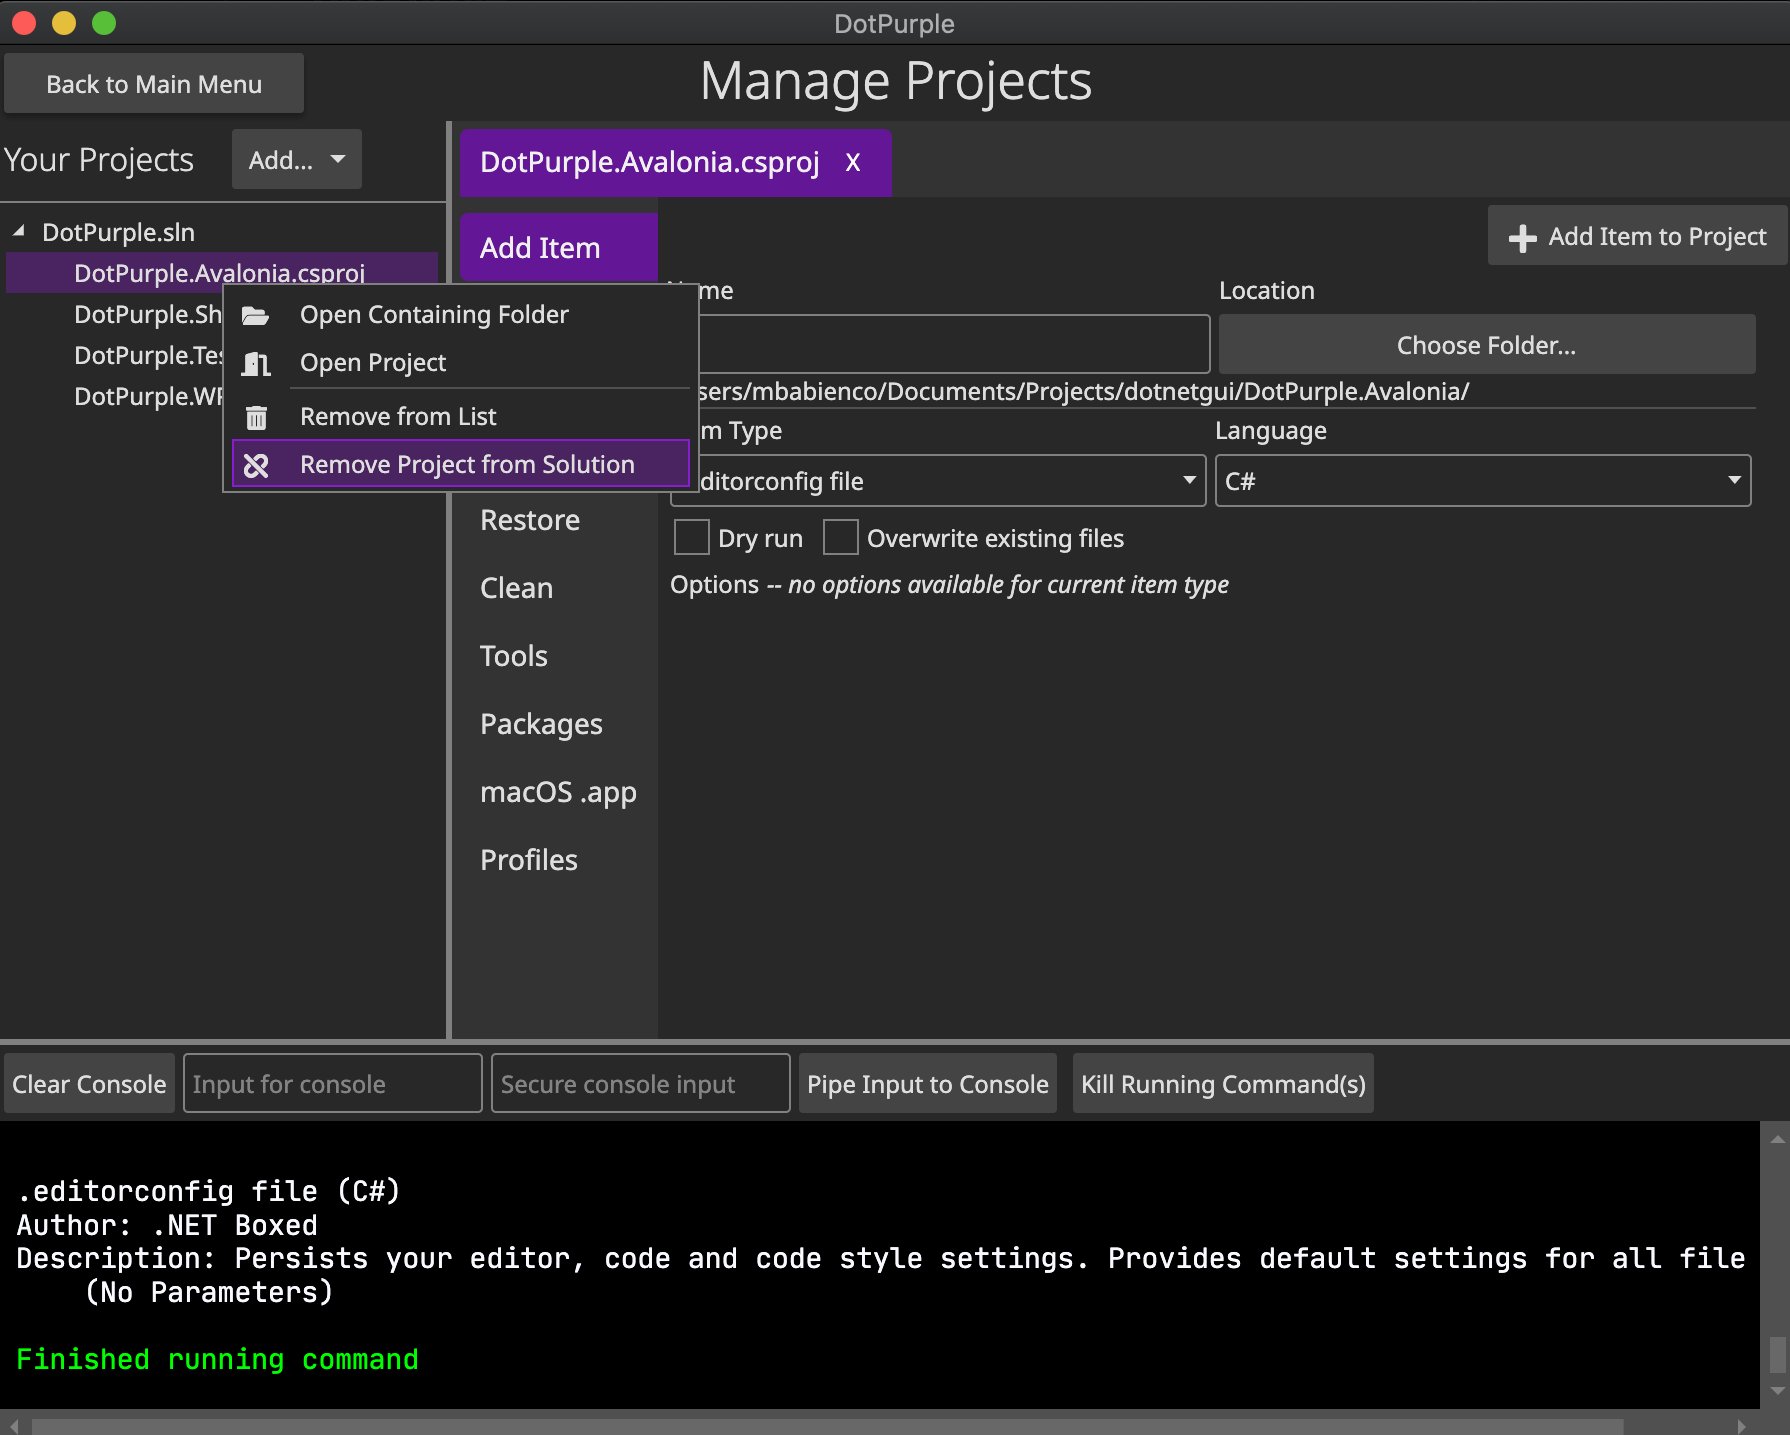Select the DotPurple.Sh project row
Image resolution: width=1790 pixels, height=1435 pixels.
tap(147, 314)
